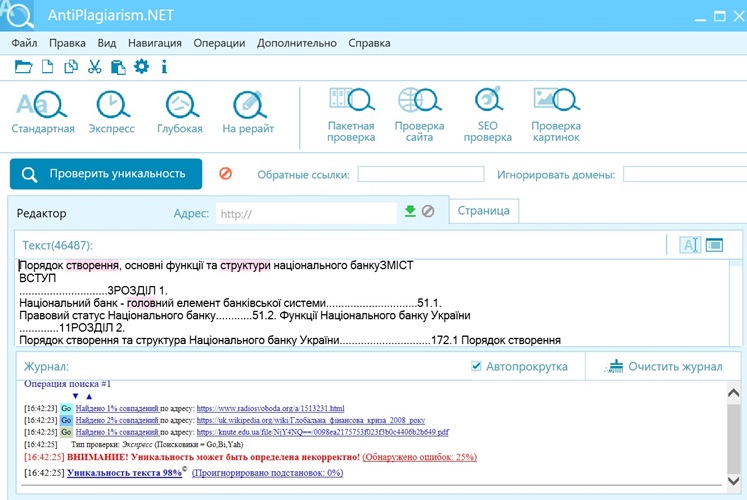Click Уникальность текста 98% link
This screenshot has height=500, width=747.
[124, 472]
